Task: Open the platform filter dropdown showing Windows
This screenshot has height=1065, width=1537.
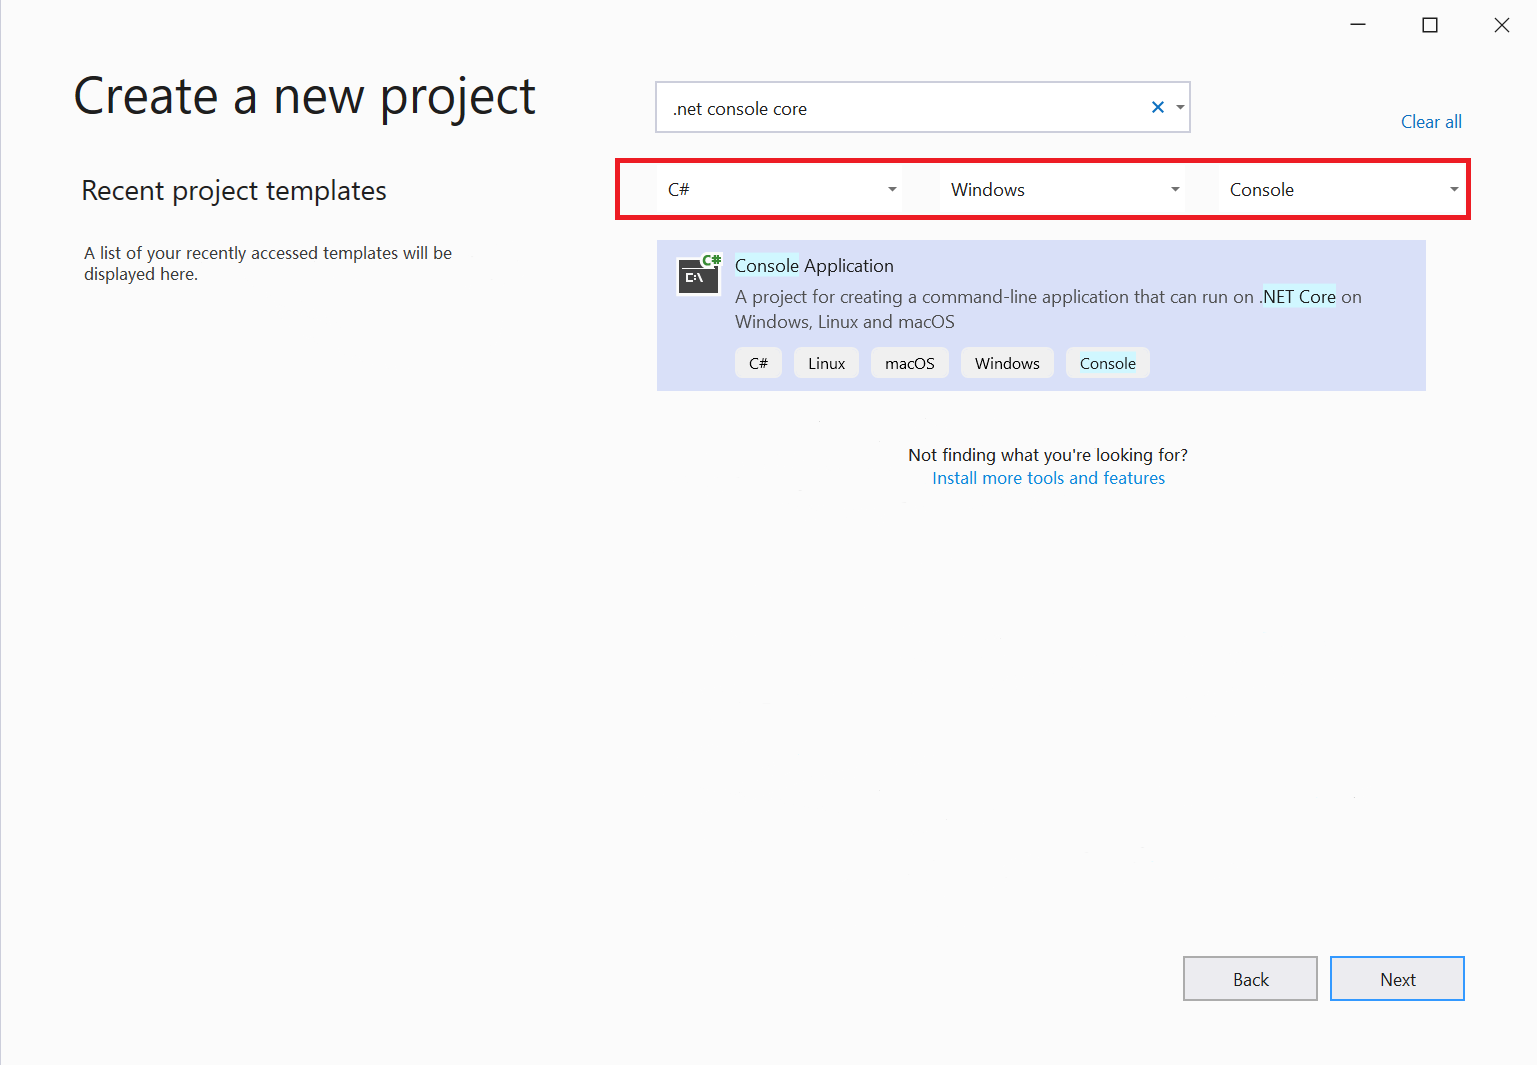Action: [1062, 189]
